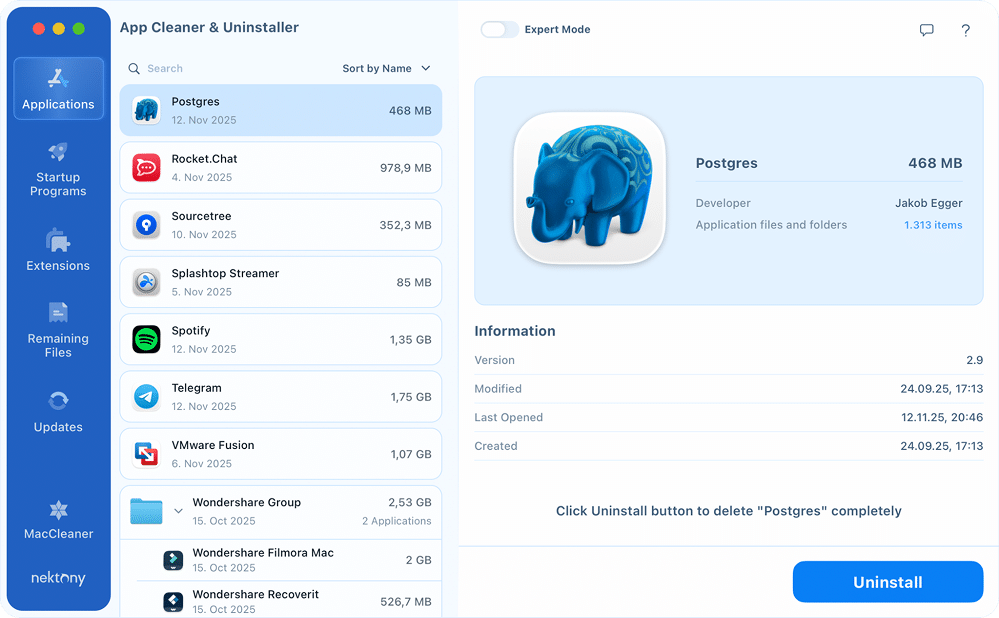Open the feedback chat bubble icon

[x=926, y=30]
